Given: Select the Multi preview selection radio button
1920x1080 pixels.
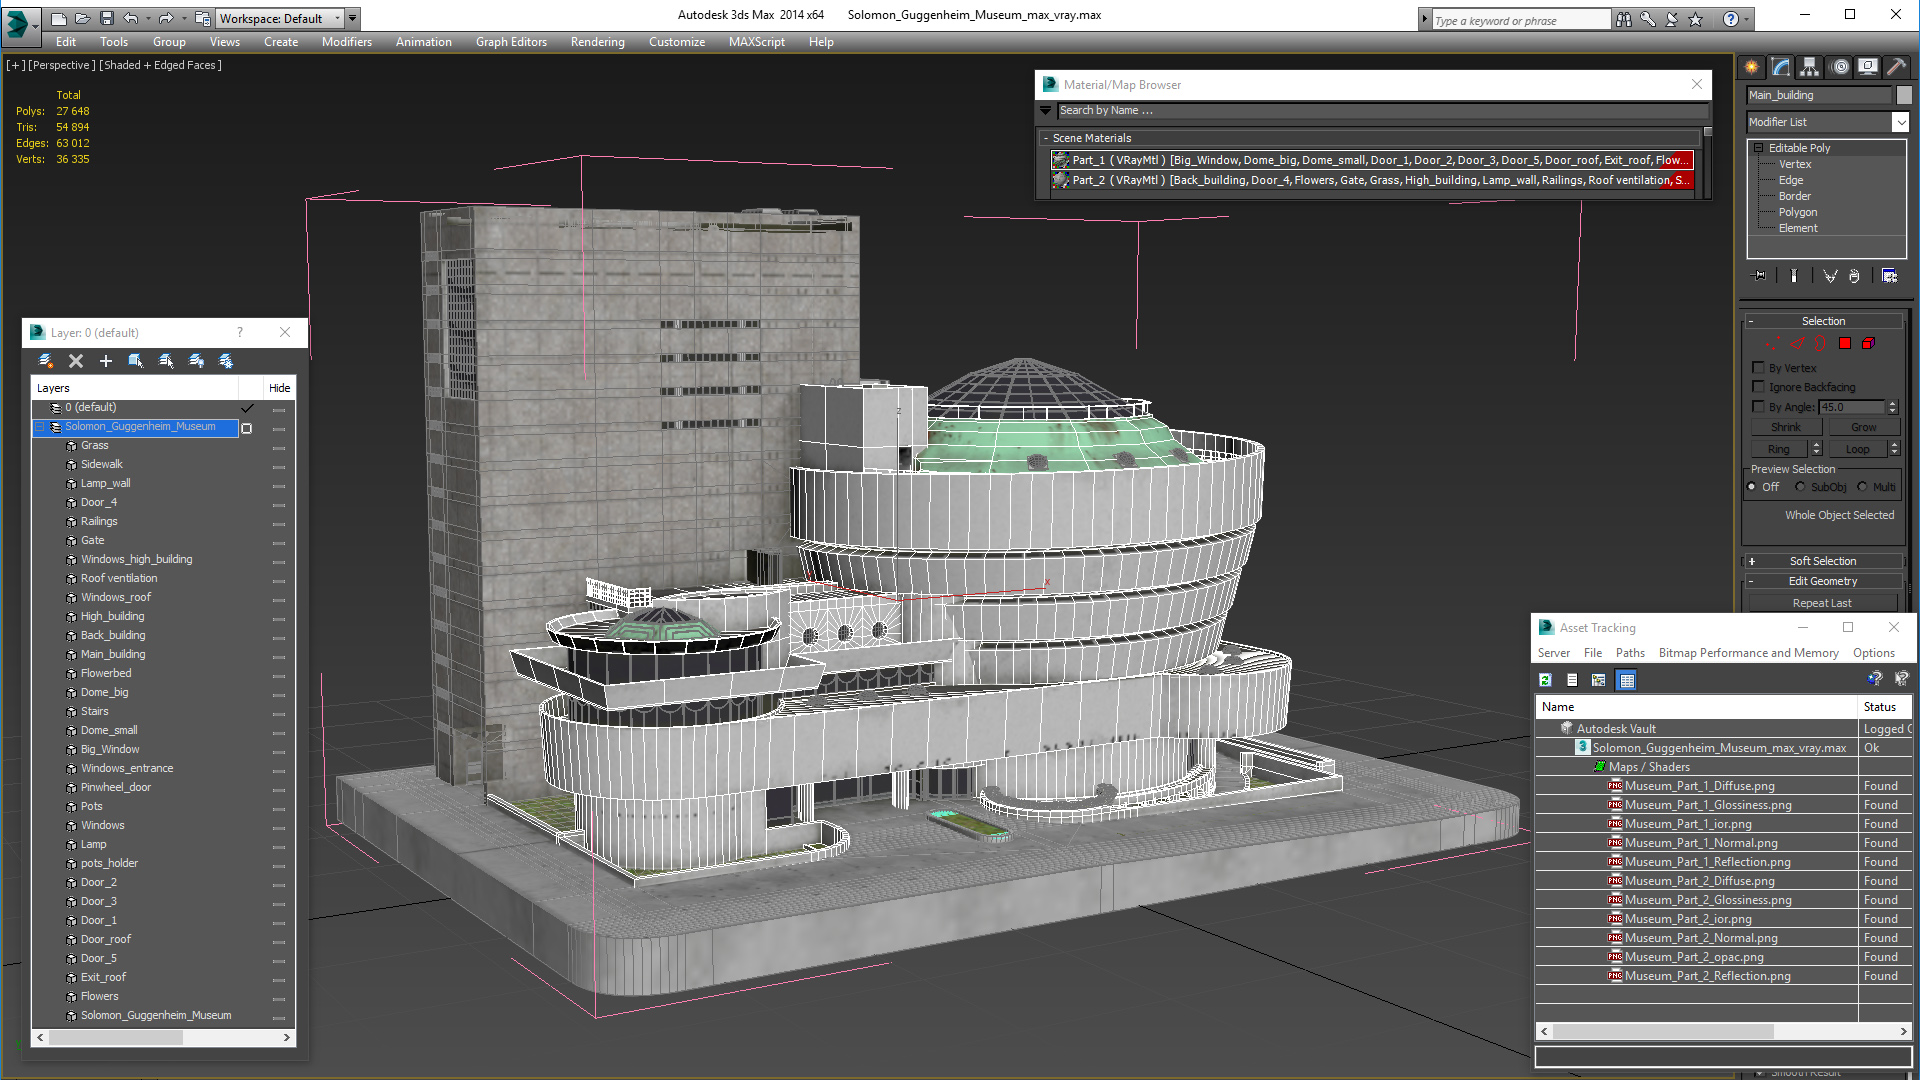Looking at the screenshot, I should pos(1863,487).
